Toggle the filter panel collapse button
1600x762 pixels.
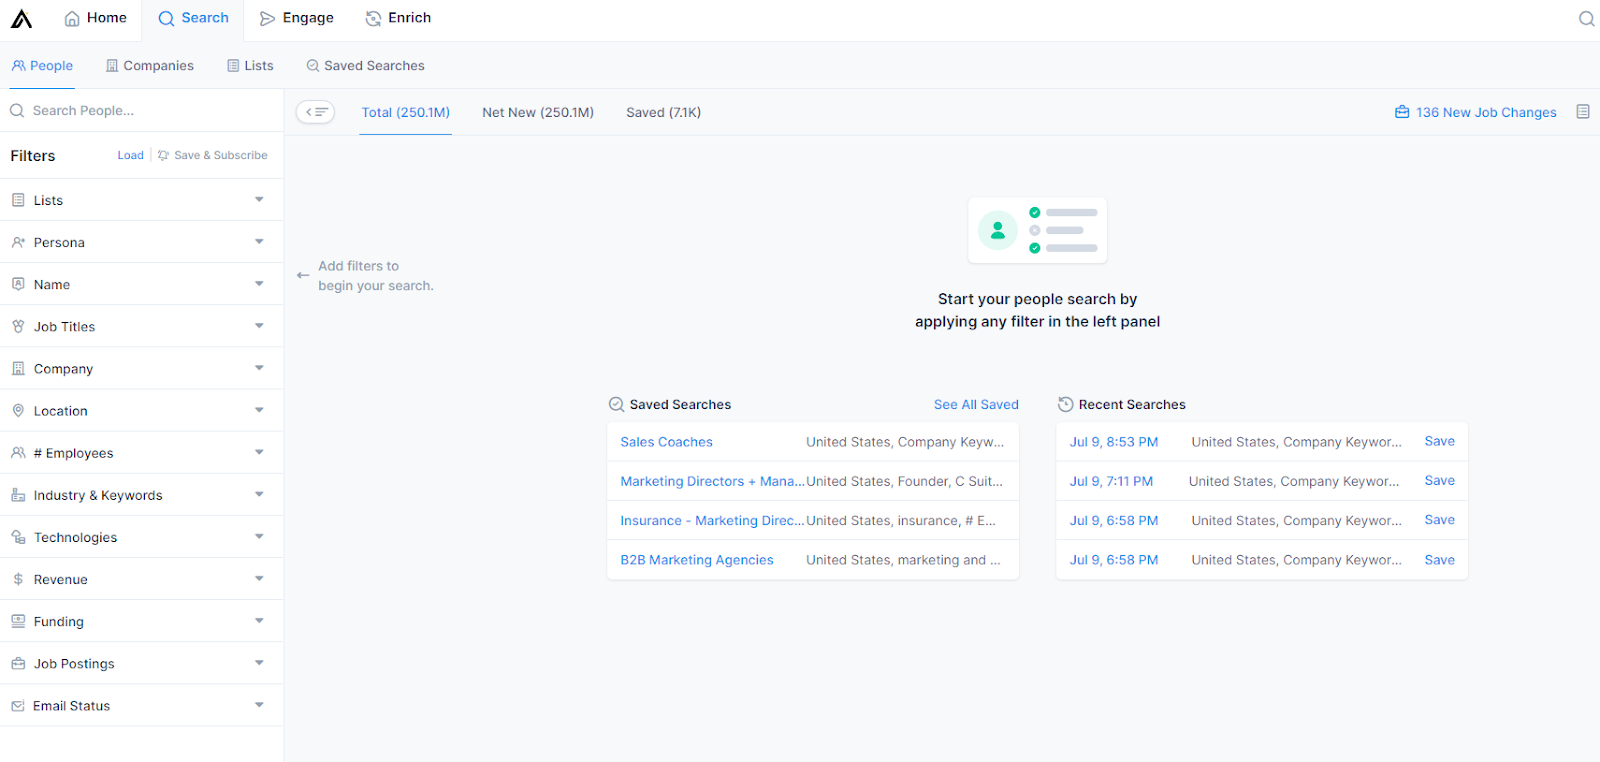[316, 112]
